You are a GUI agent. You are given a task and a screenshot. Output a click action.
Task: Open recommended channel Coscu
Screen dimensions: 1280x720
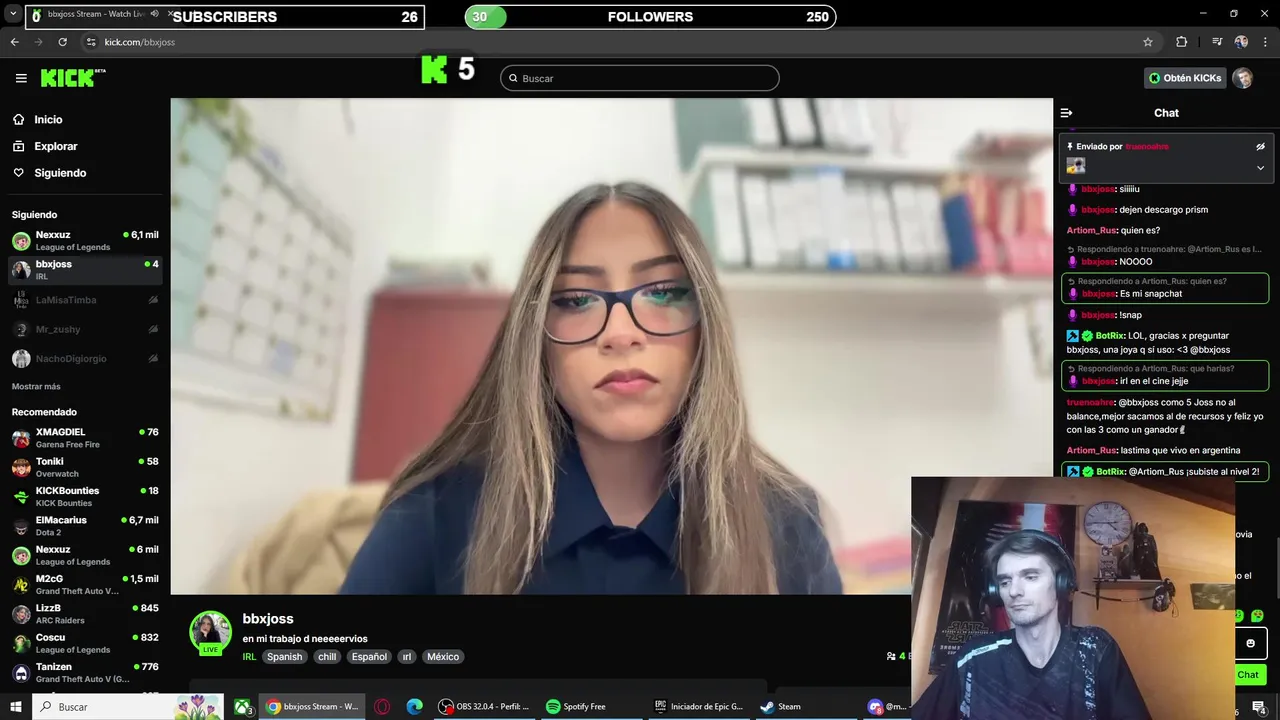[x=85, y=643]
